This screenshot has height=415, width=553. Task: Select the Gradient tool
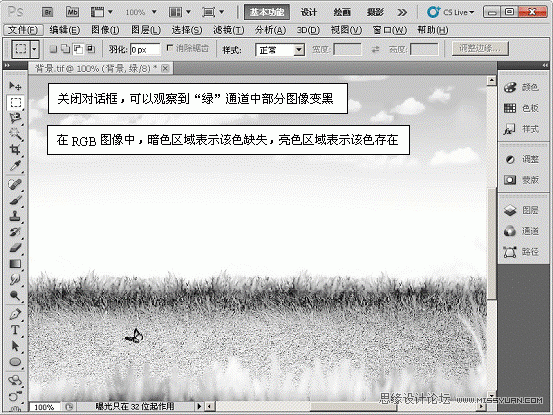pos(15,264)
